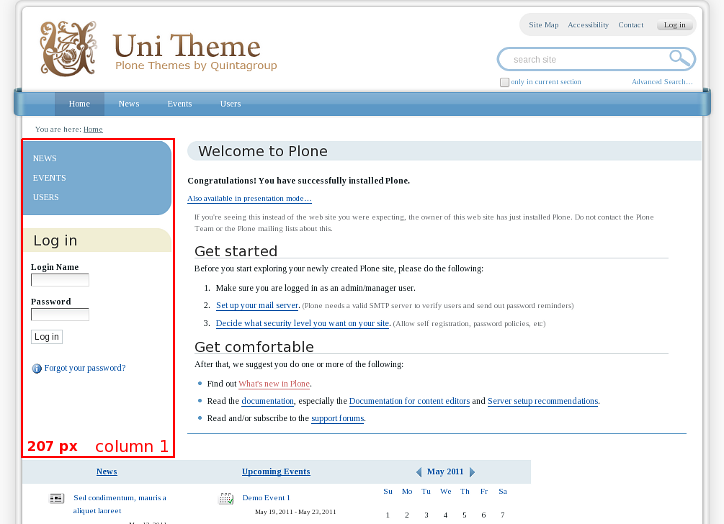Focus the Login Name field
The width and height of the screenshot is (724, 524).
pos(60,280)
